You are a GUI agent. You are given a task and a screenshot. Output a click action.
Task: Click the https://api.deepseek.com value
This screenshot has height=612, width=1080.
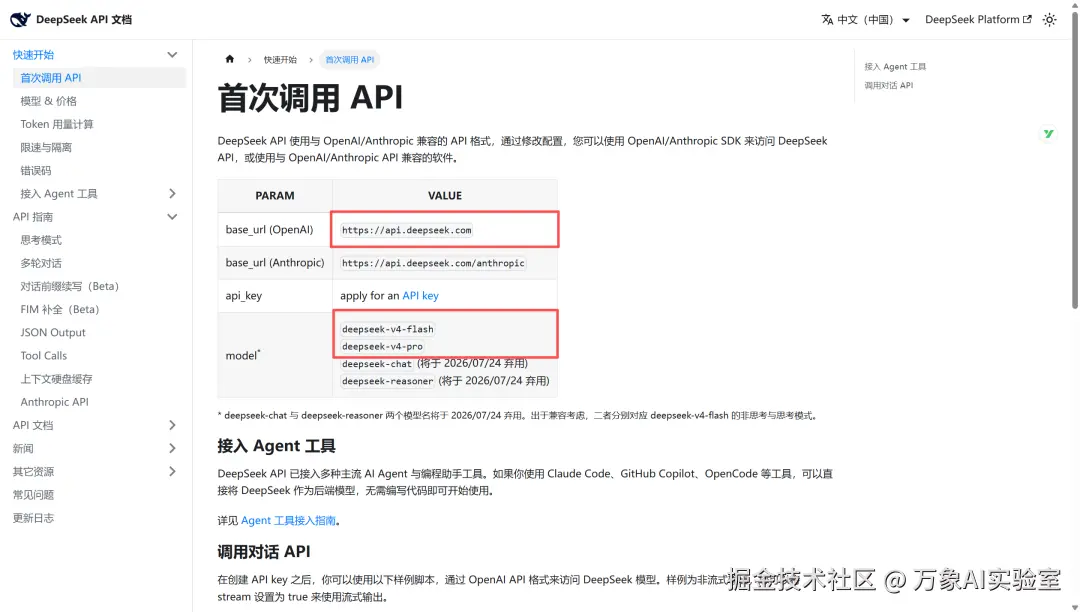406,230
